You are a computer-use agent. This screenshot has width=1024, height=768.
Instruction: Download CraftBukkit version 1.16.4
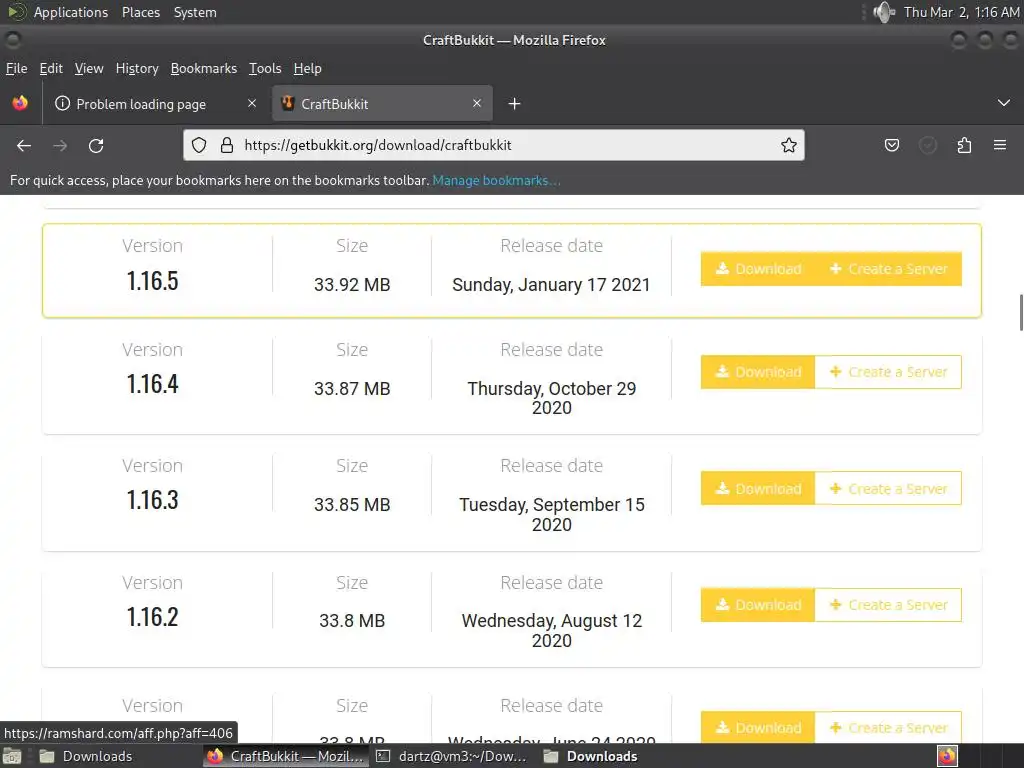pos(758,372)
